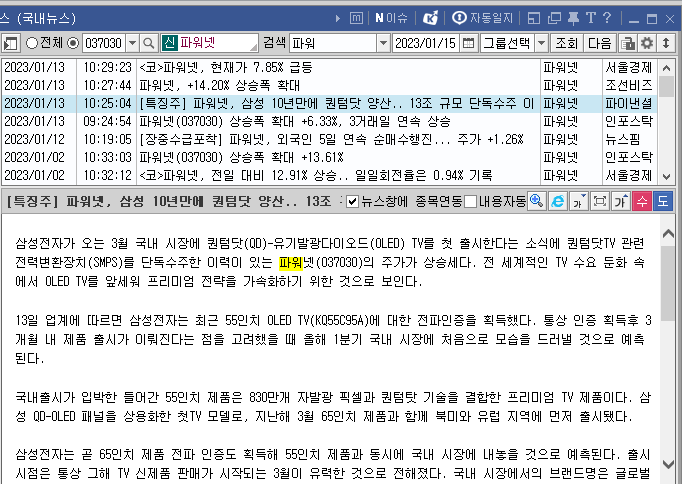
Task: Click the up-down arrow resize icon
Action: [666, 43]
